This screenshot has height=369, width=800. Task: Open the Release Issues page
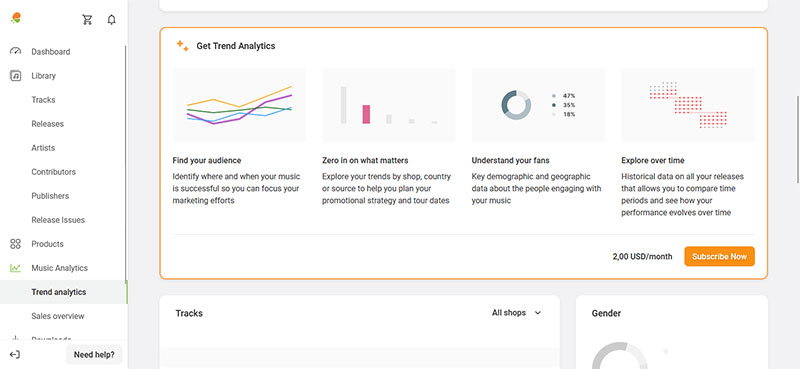(x=58, y=219)
